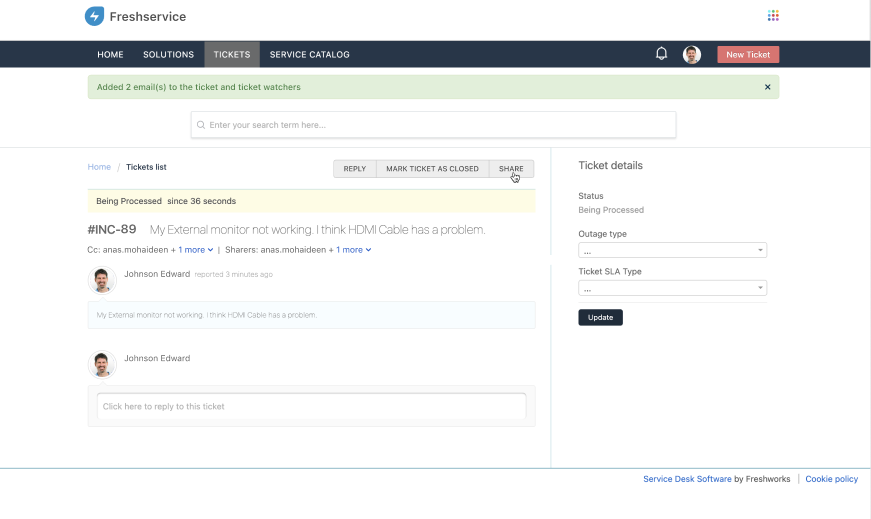Screen dimensions: 871x519
Task: Click Johnson Edward avatar on reported message
Action: point(102,280)
